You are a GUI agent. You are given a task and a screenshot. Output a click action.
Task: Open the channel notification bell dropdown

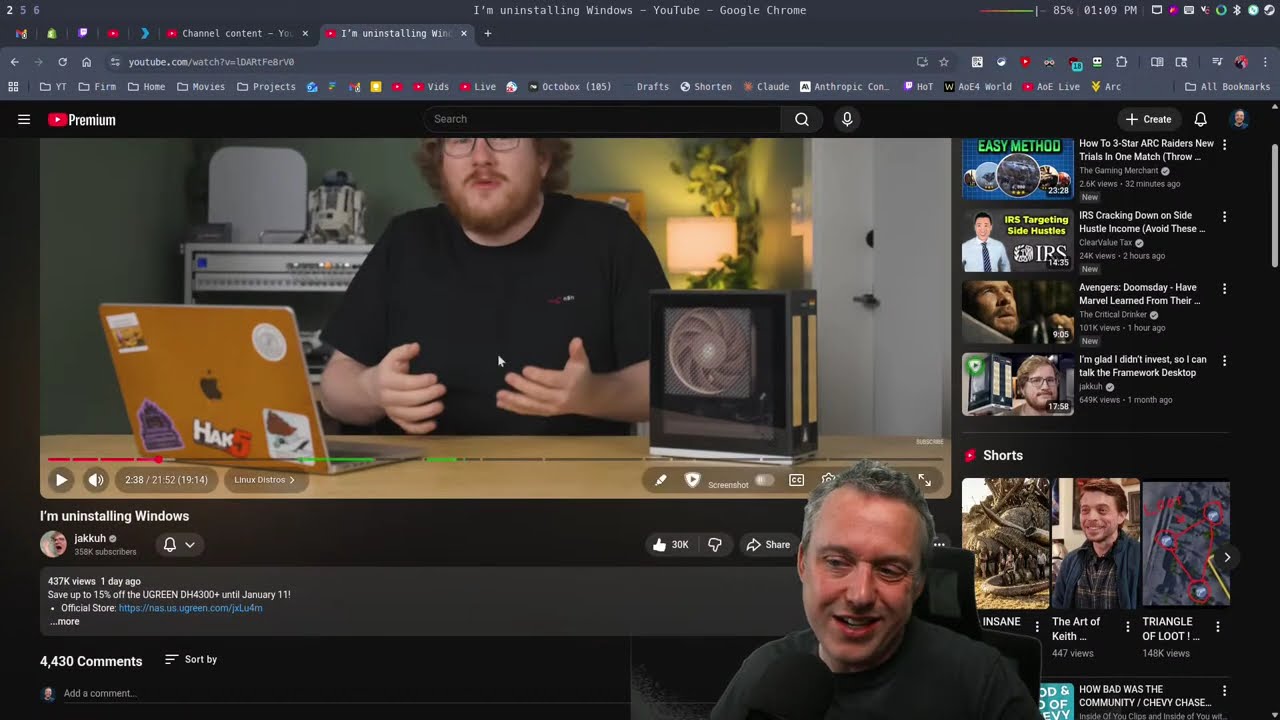(x=179, y=545)
